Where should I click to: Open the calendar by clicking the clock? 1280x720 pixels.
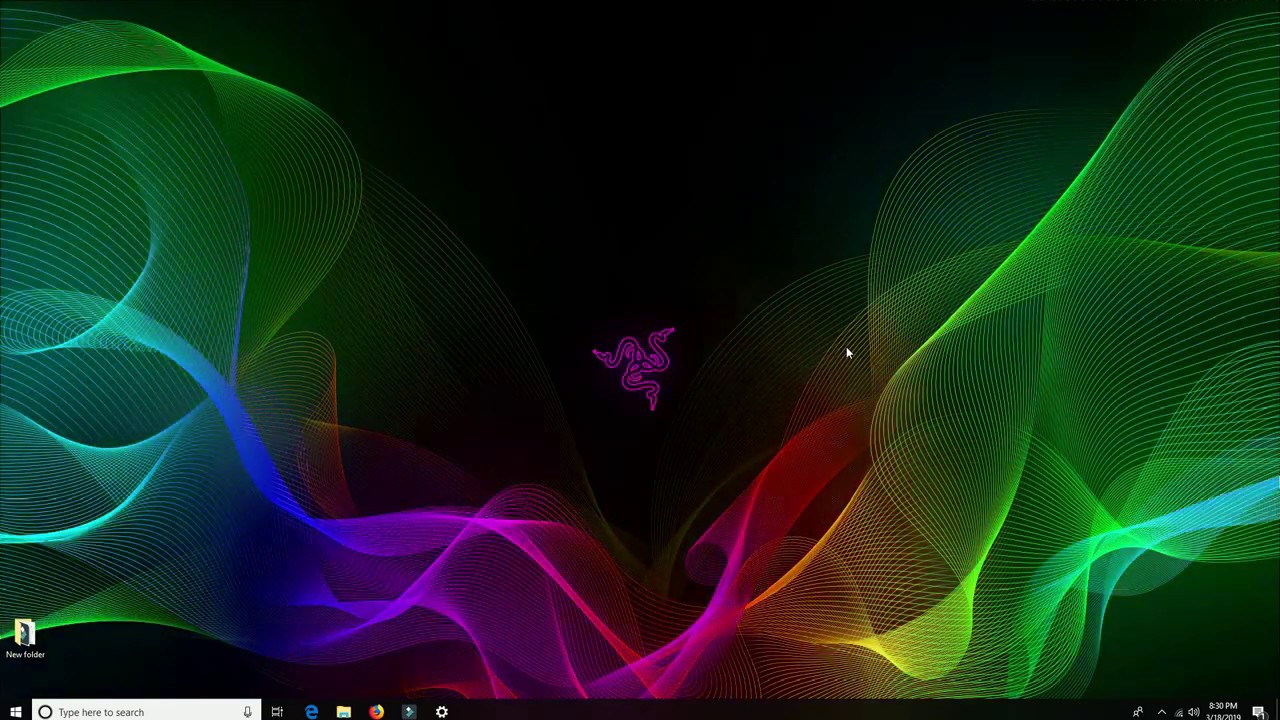click(x=1224, y=706)
